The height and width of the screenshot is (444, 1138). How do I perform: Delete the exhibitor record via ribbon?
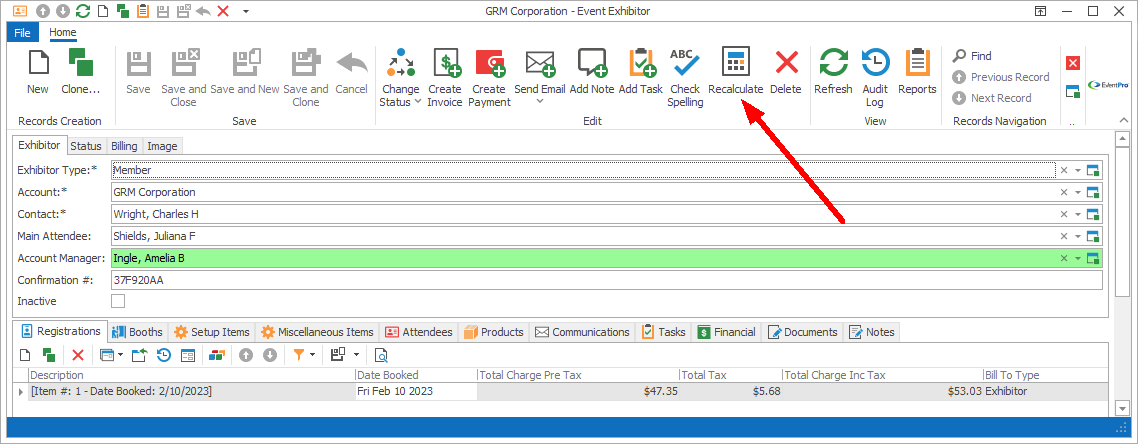pos(785,71)
